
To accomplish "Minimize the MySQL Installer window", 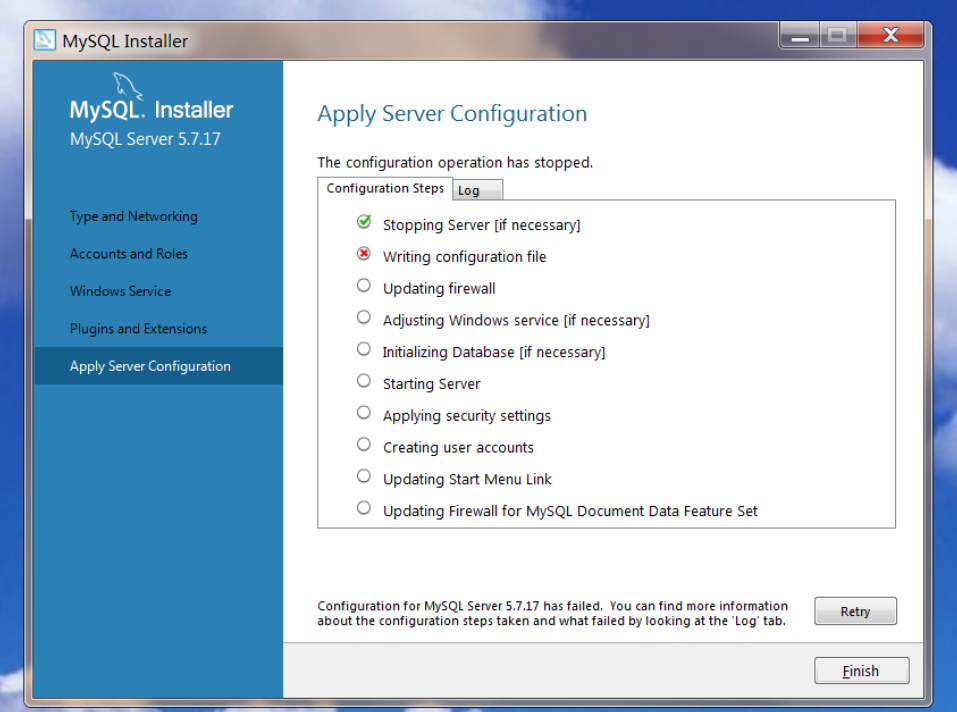I will pos(800,35).
